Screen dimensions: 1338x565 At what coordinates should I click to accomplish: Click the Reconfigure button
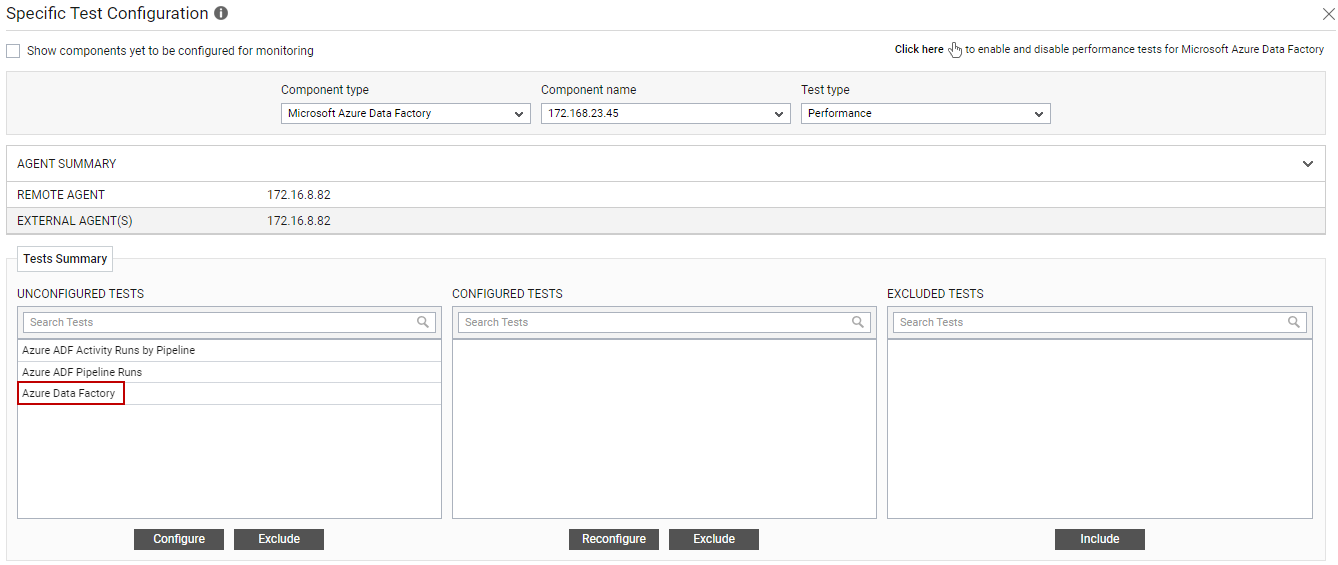(614, 539)
